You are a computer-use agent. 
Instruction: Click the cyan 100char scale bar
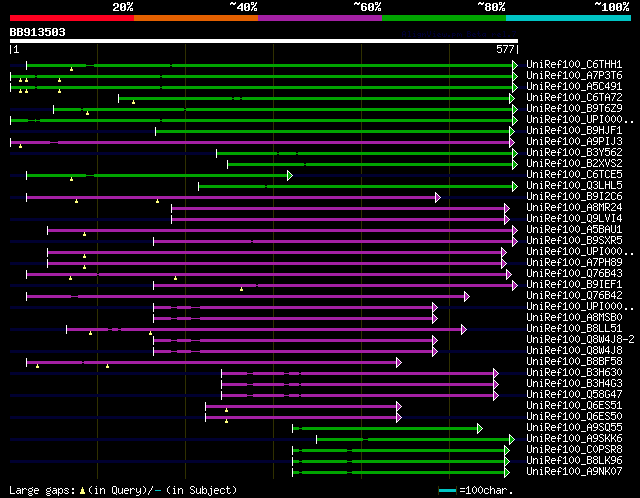[447, 490]
